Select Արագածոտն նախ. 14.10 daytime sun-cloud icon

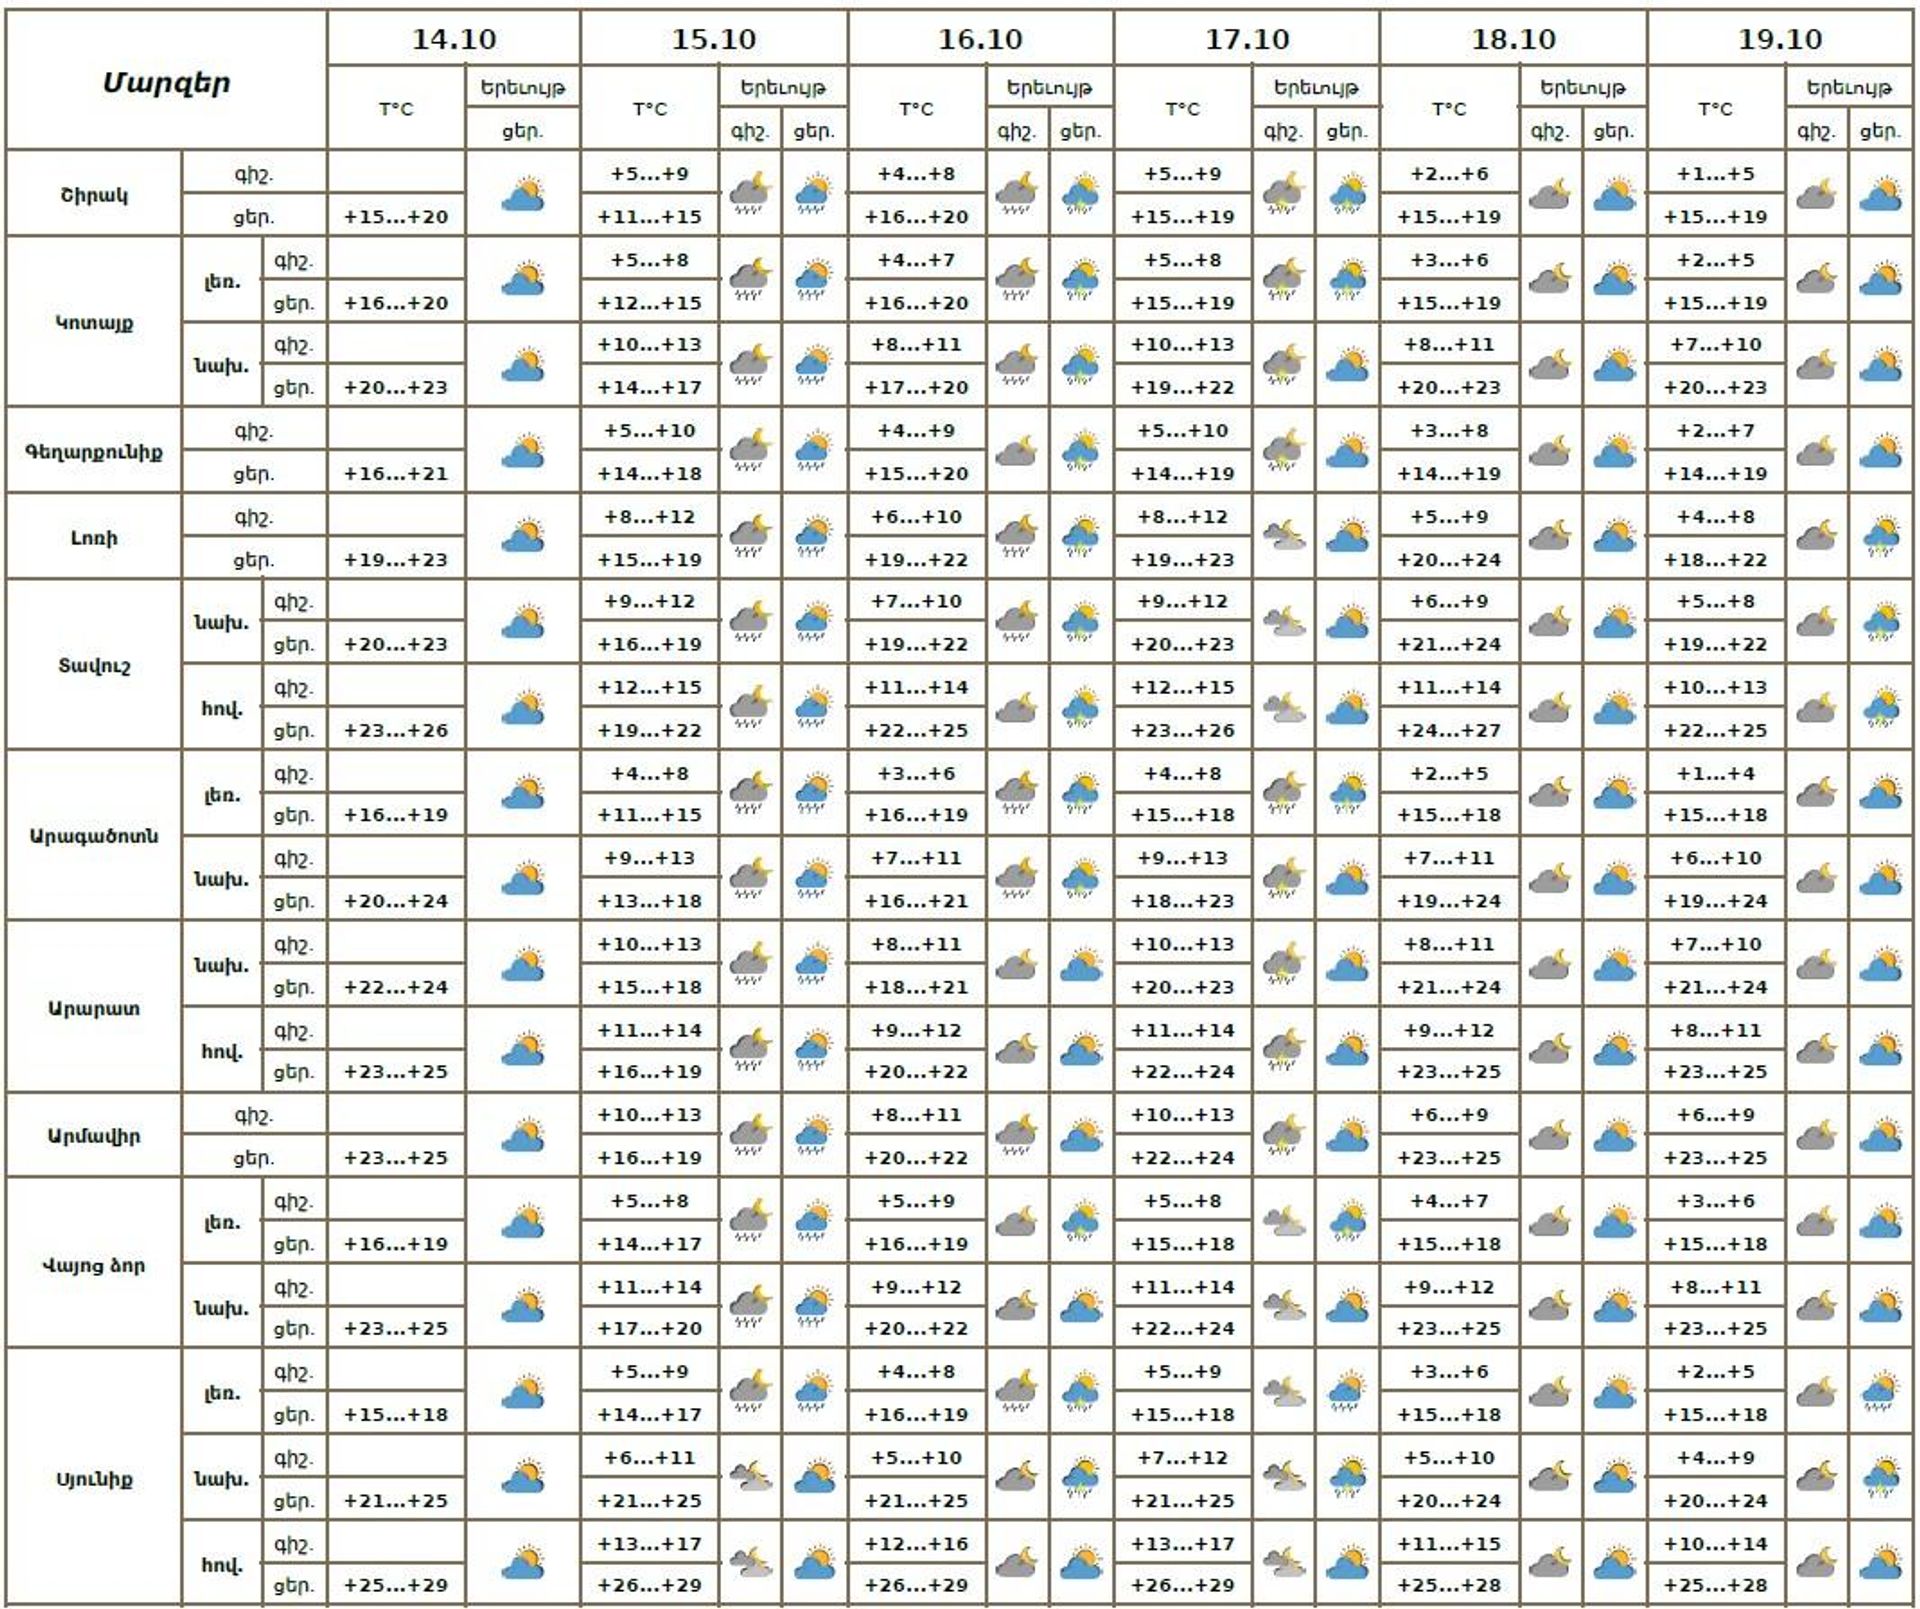pos(523,879)
